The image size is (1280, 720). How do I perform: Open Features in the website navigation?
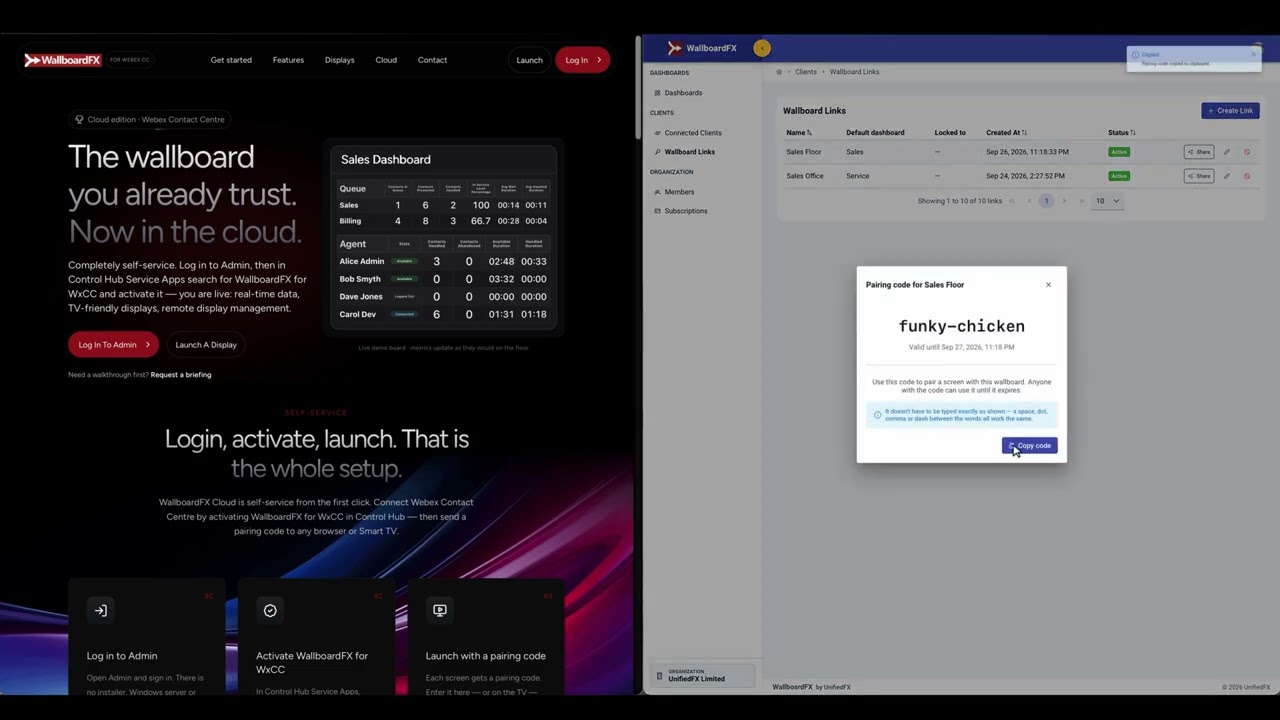point(288,60)
